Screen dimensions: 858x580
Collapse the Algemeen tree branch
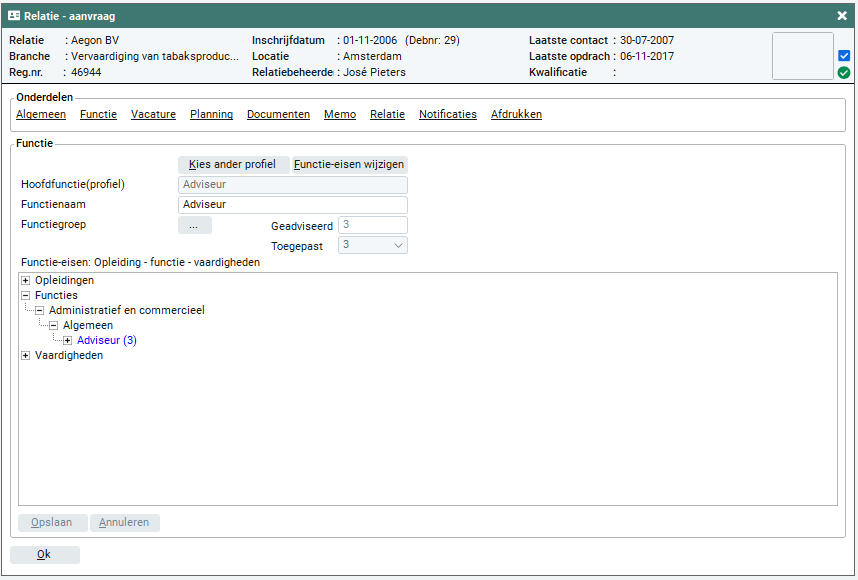(54, 326)
